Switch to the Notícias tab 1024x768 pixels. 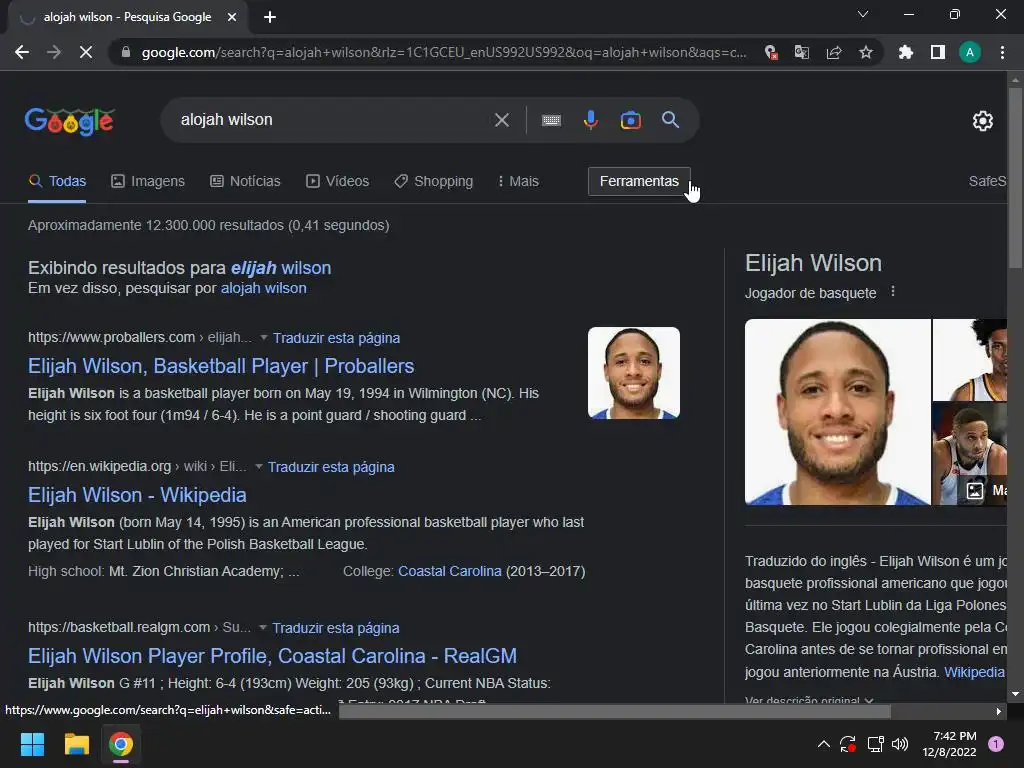[x=245, y=182]
